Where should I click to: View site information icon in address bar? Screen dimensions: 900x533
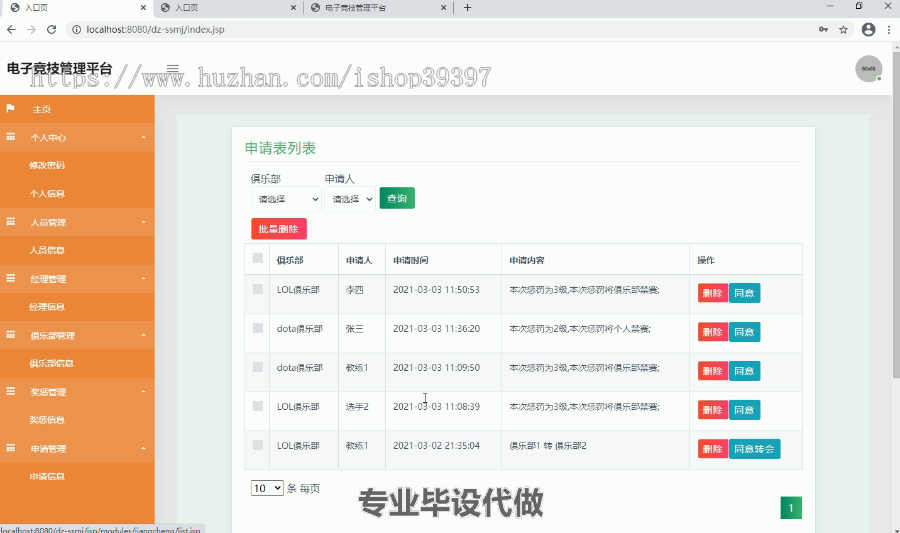[76, 29]
